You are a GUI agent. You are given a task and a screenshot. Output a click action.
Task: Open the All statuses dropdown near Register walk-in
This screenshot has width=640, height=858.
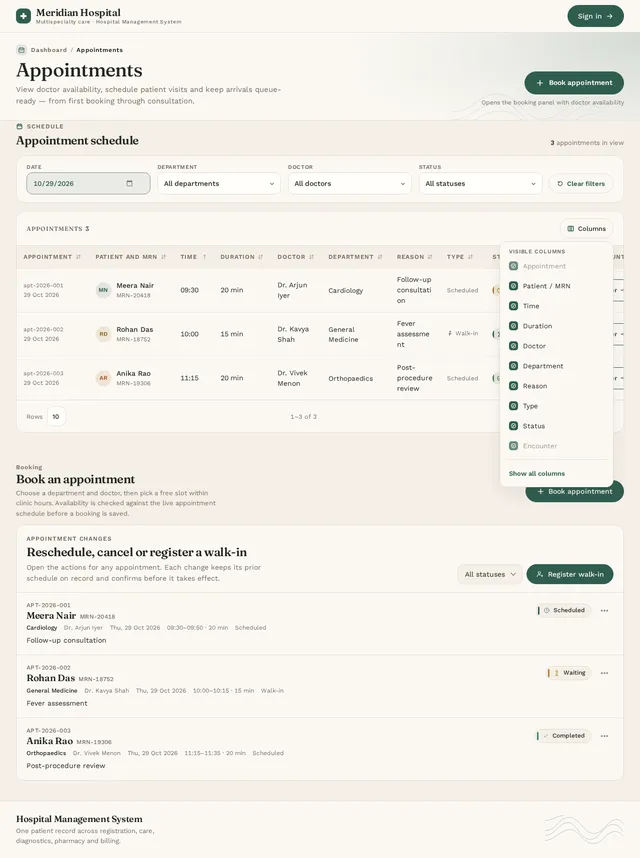click(x=490, y=574)
